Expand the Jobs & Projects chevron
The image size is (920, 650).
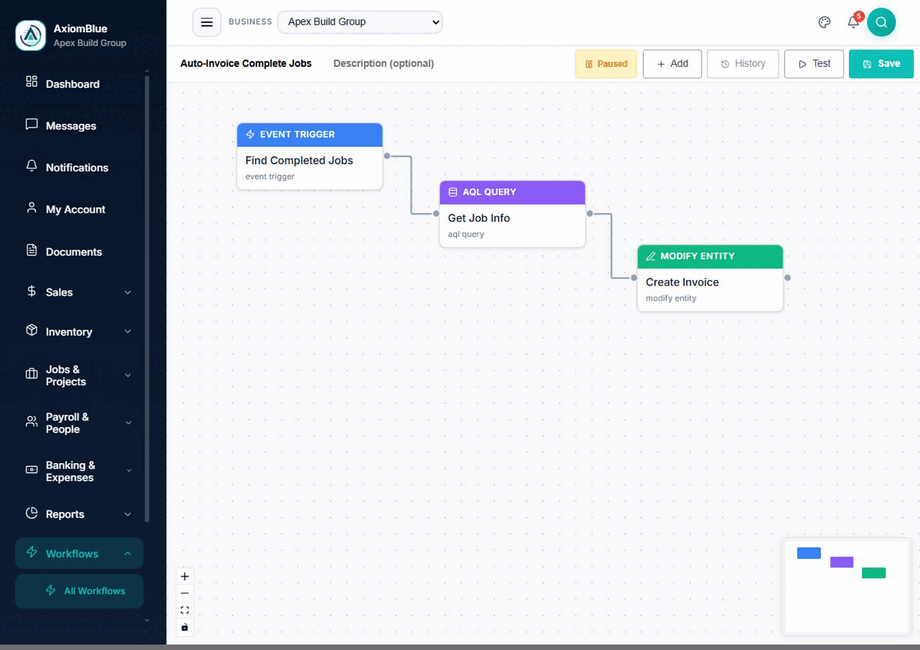pos(128,375)
